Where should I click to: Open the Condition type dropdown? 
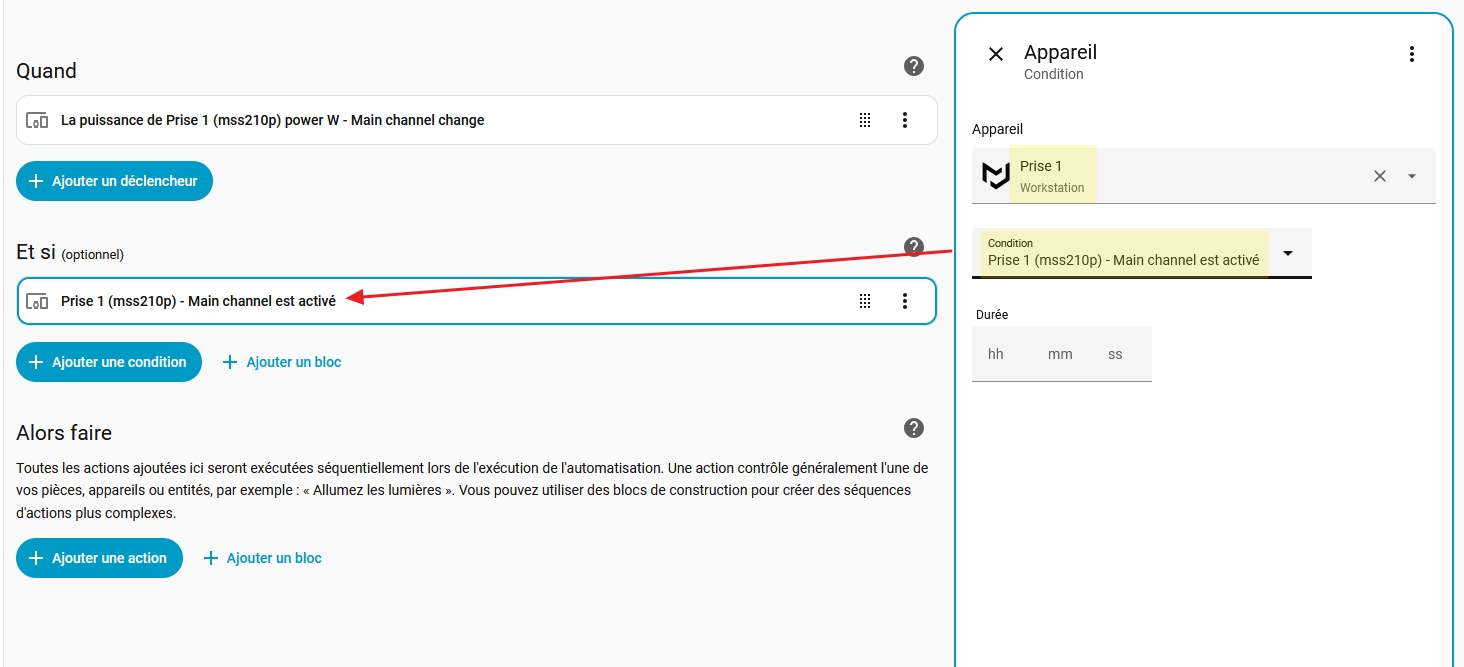(x=1288, y=253)
